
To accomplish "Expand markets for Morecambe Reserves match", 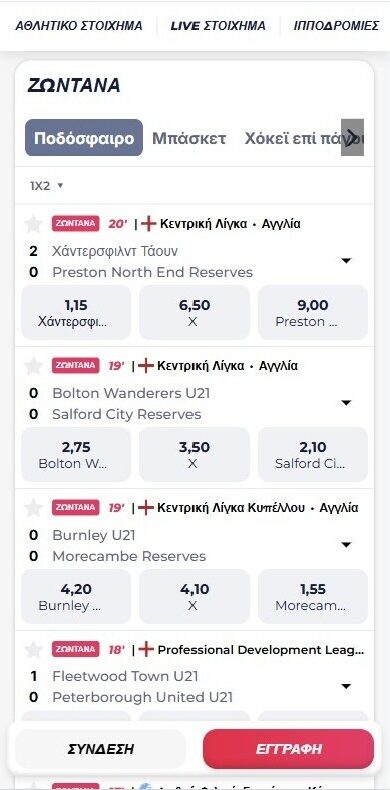I will point(346,545).
